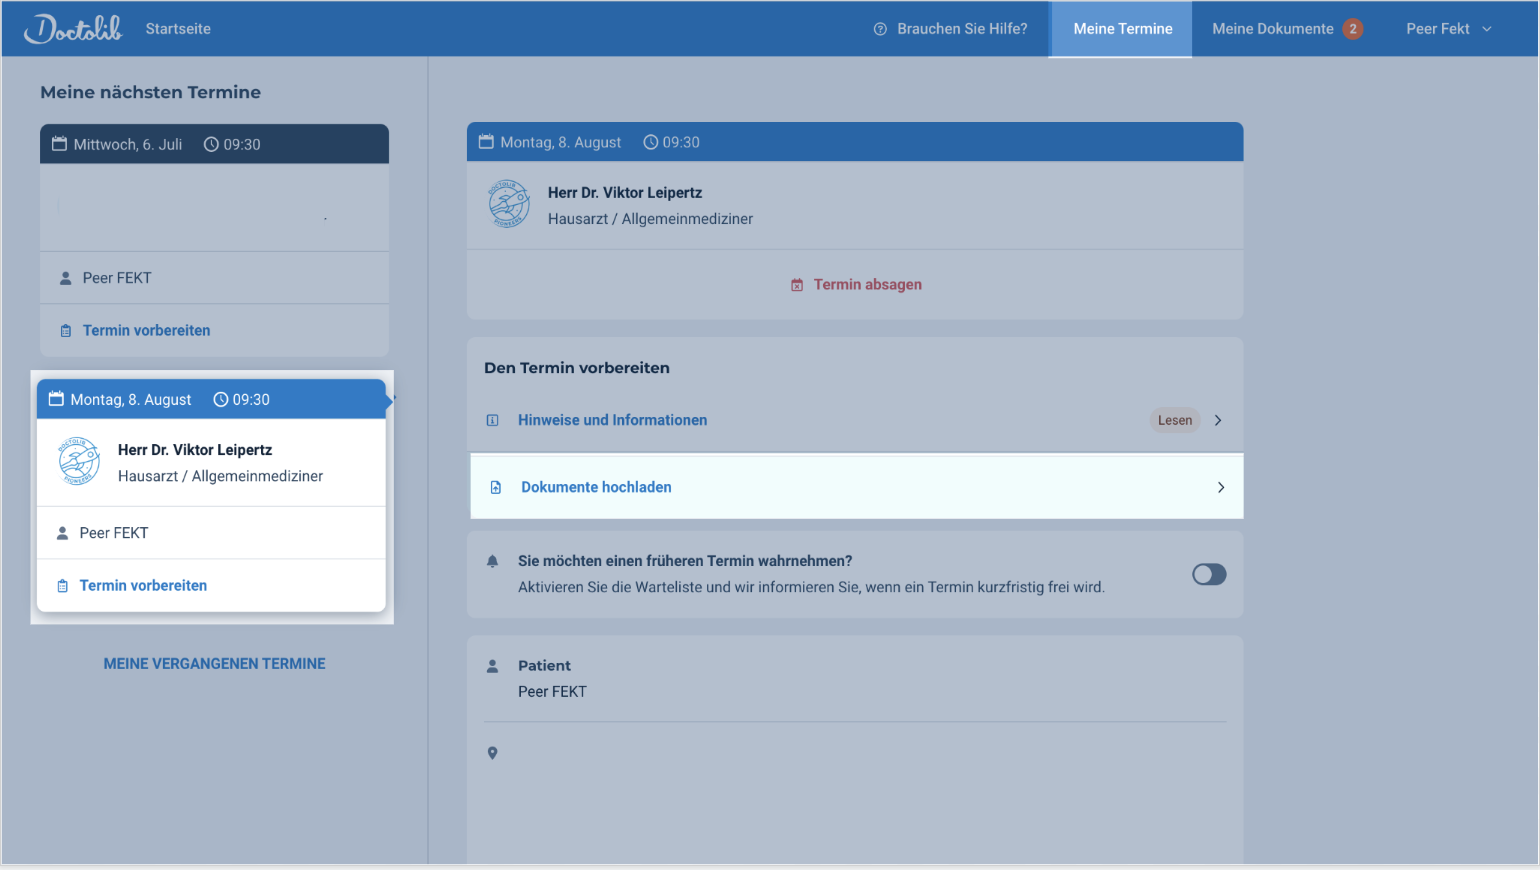Open MEINE VERGANGENEN TERMINE link

click(x=214, y=664)
